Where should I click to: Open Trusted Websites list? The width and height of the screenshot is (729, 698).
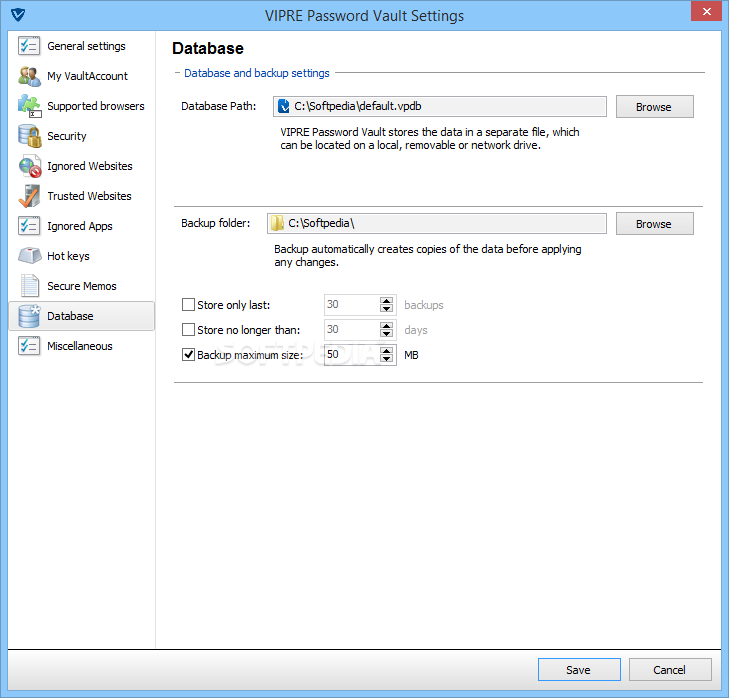click(81, 196)
